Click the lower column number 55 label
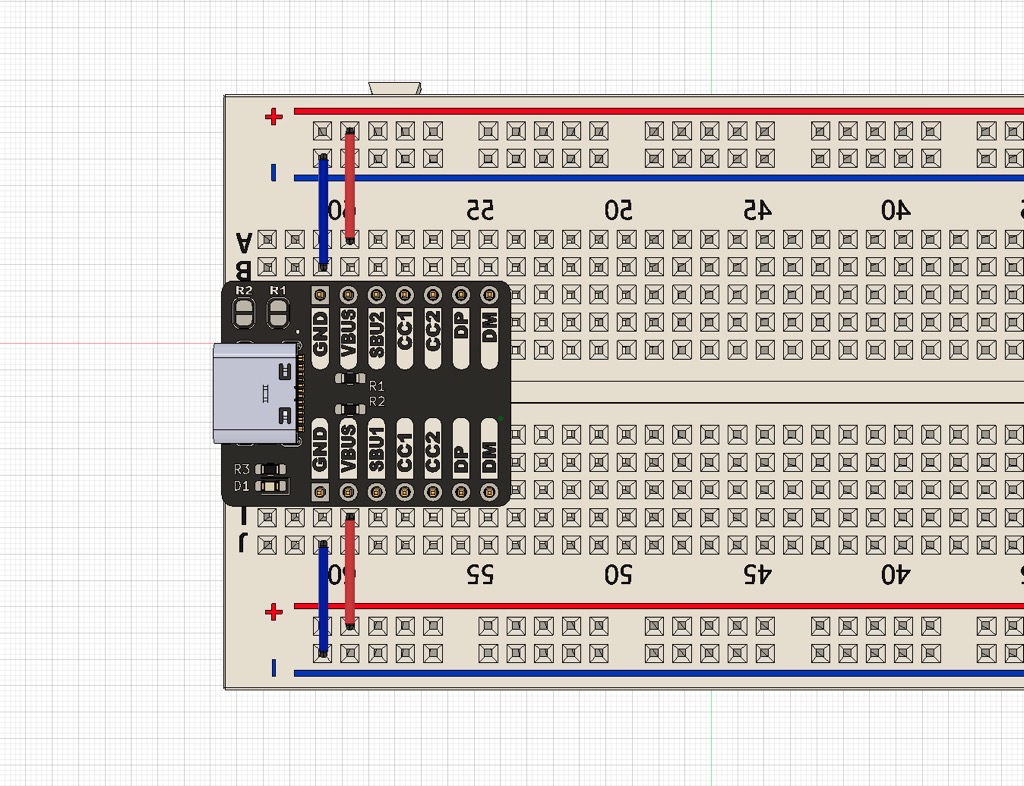This screenshot has height=786, width=1024. pyautogui.click(x=481, y=574)
